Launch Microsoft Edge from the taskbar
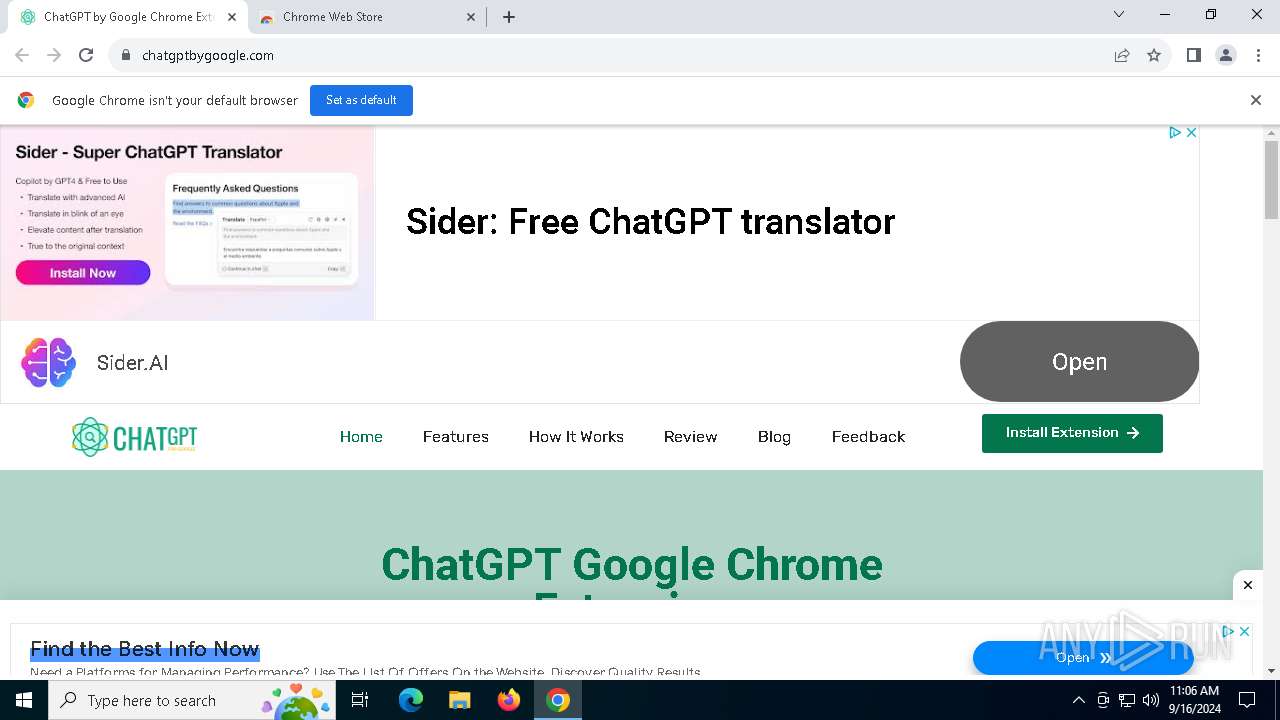This screenshot has height=720, width=1280. pos(411,700)
